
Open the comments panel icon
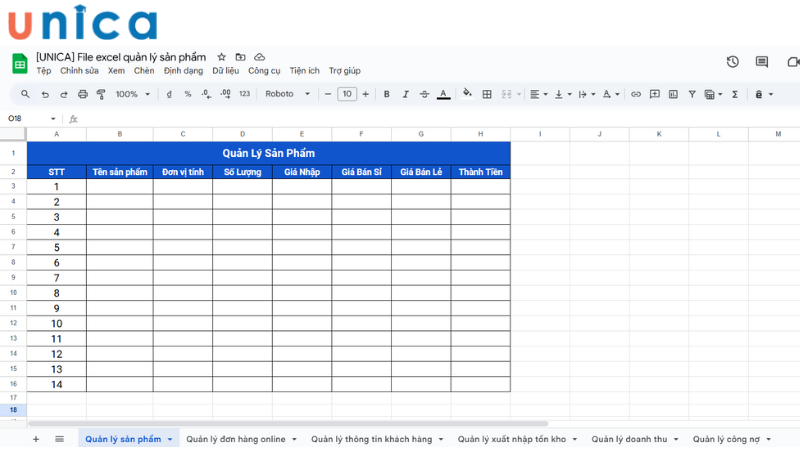pyautogui.click(x=762, y=62)
